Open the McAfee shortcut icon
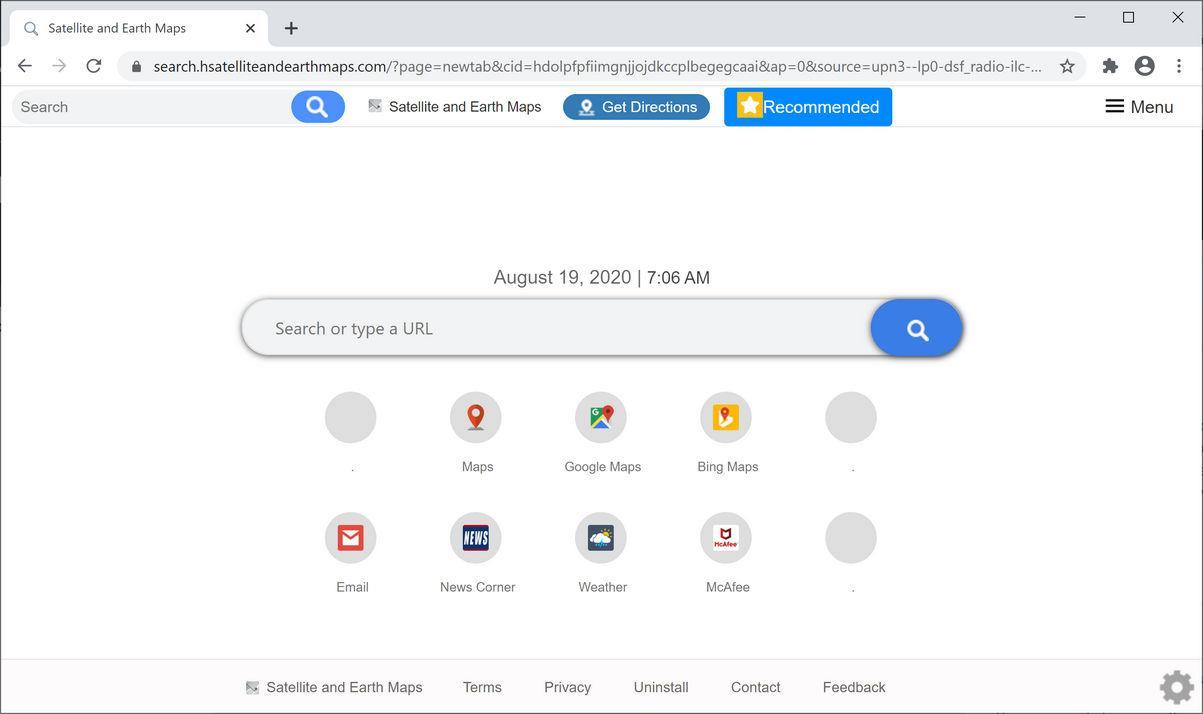The width and height of the screenshot is (1203, 714). pos(726,537)
